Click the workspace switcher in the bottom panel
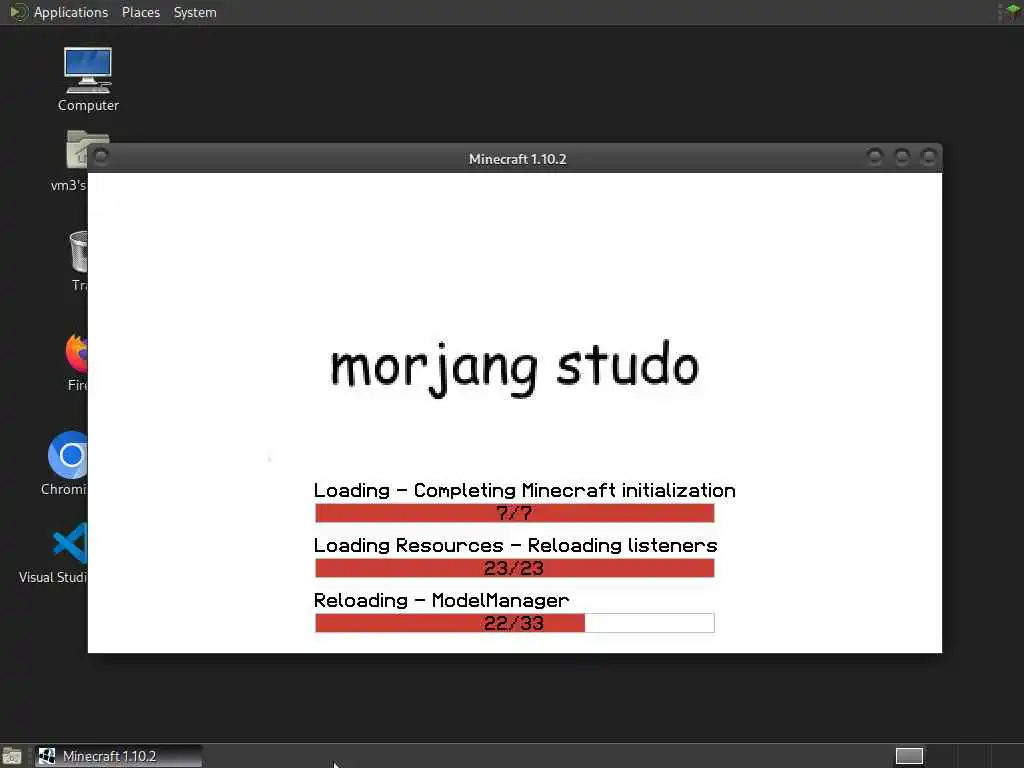This screenshot has height=768, width=1024. (909, 756)
